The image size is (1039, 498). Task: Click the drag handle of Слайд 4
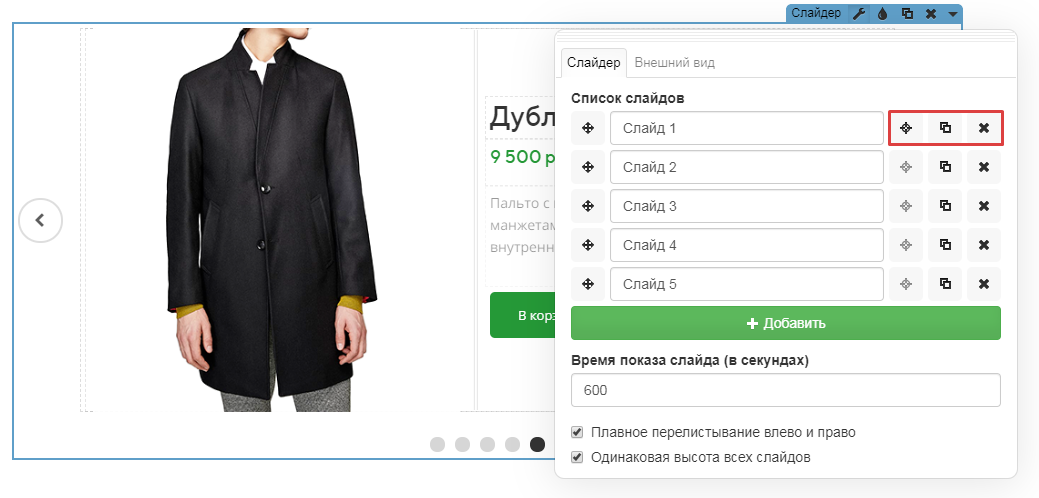(588, 245)
